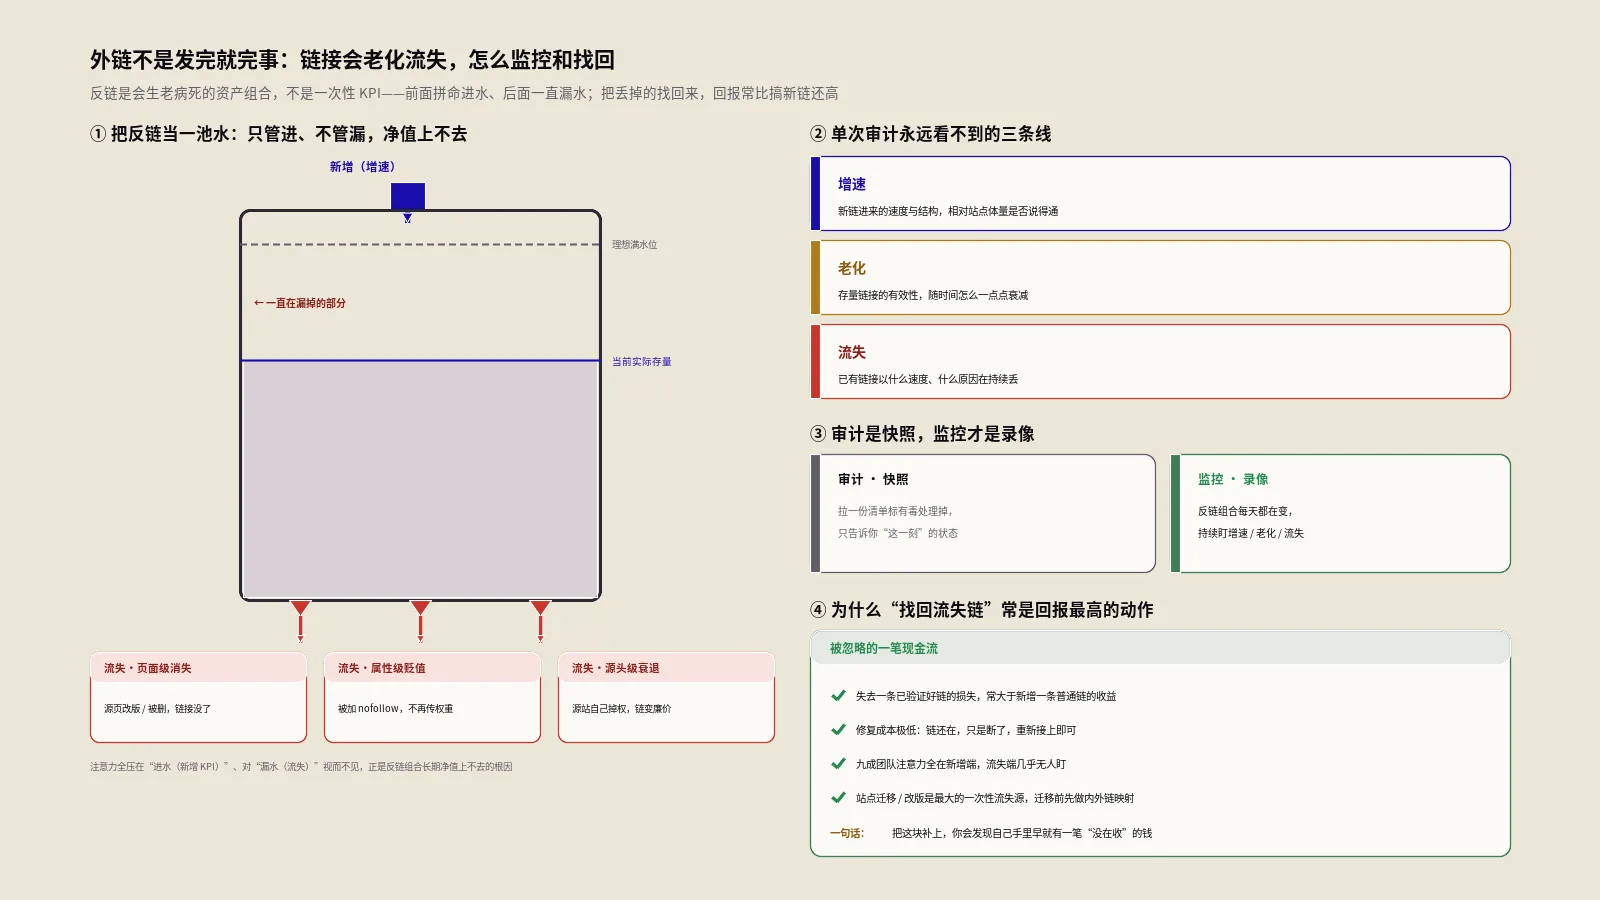Click the '被忽略的一笔现金流' panel header
The width and height of the screenshot is (1600, 900).
click(1160, 648)
